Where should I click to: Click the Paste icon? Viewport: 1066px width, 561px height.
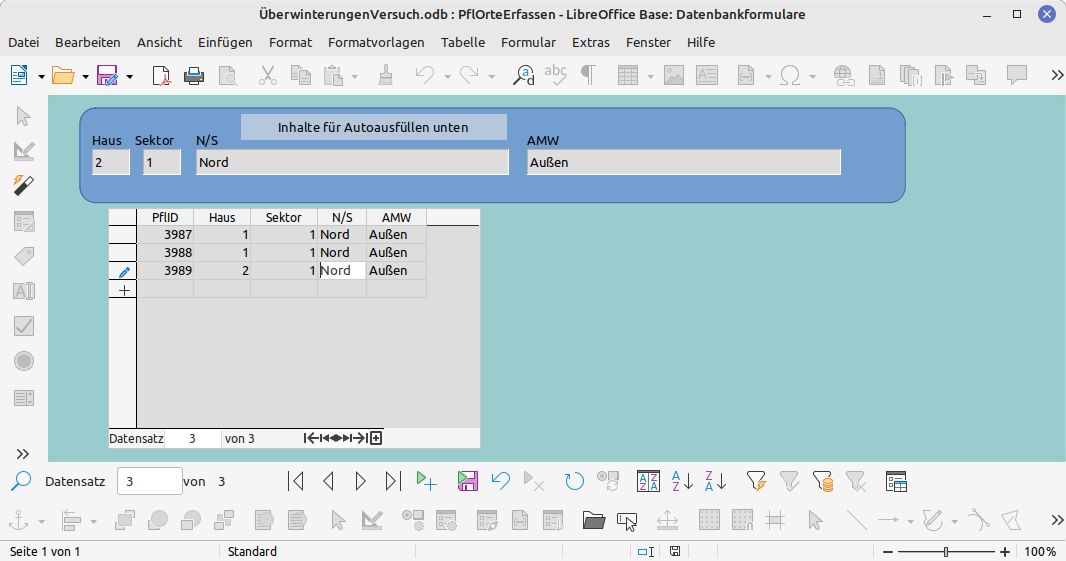point(333,75)
